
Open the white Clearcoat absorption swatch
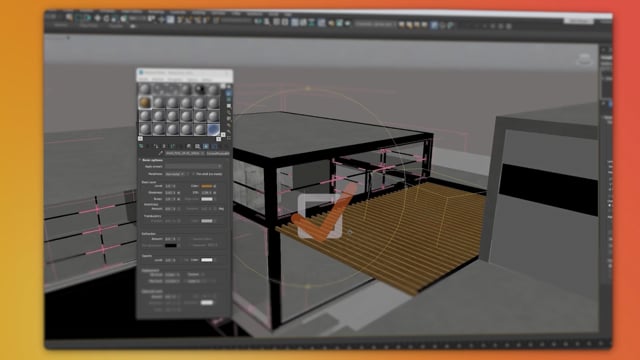tap(207, 302)
